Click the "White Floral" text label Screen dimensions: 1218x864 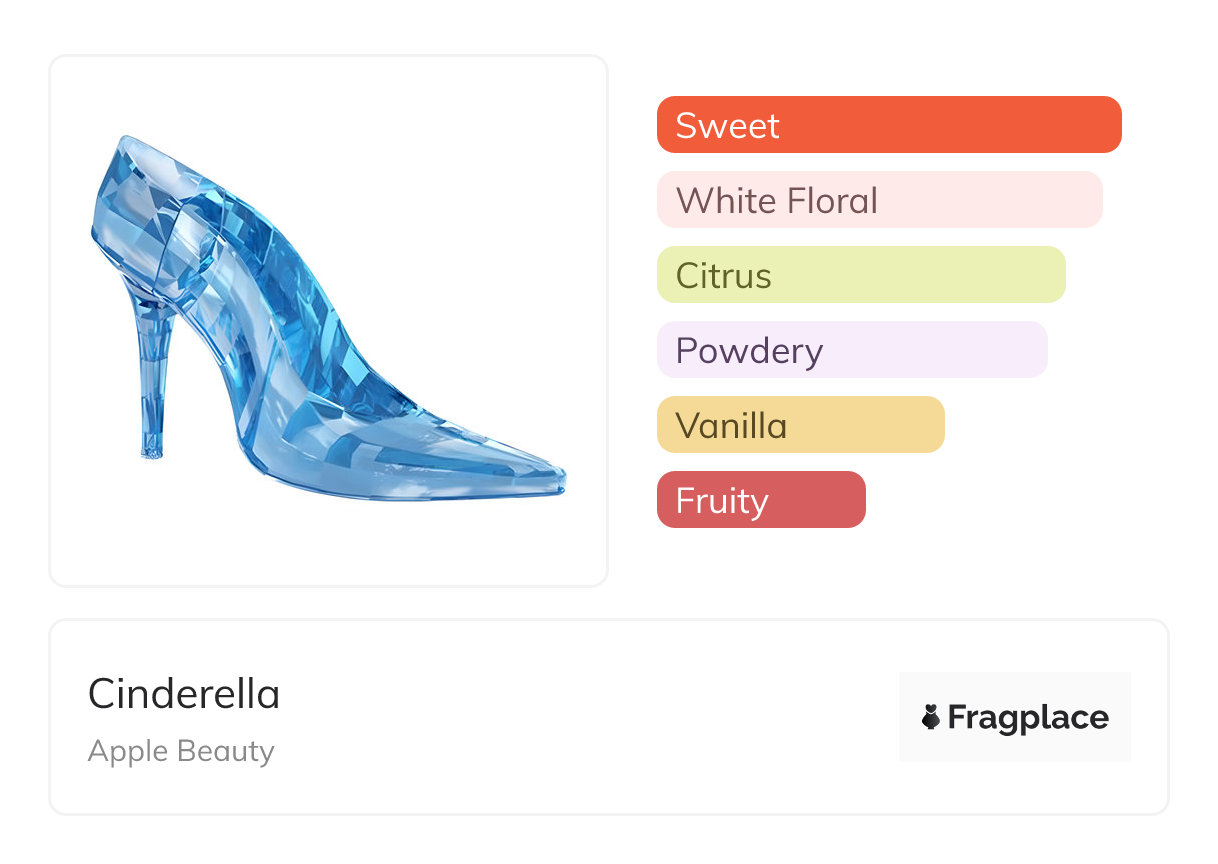pyautogui.click(x=777, y=200)
